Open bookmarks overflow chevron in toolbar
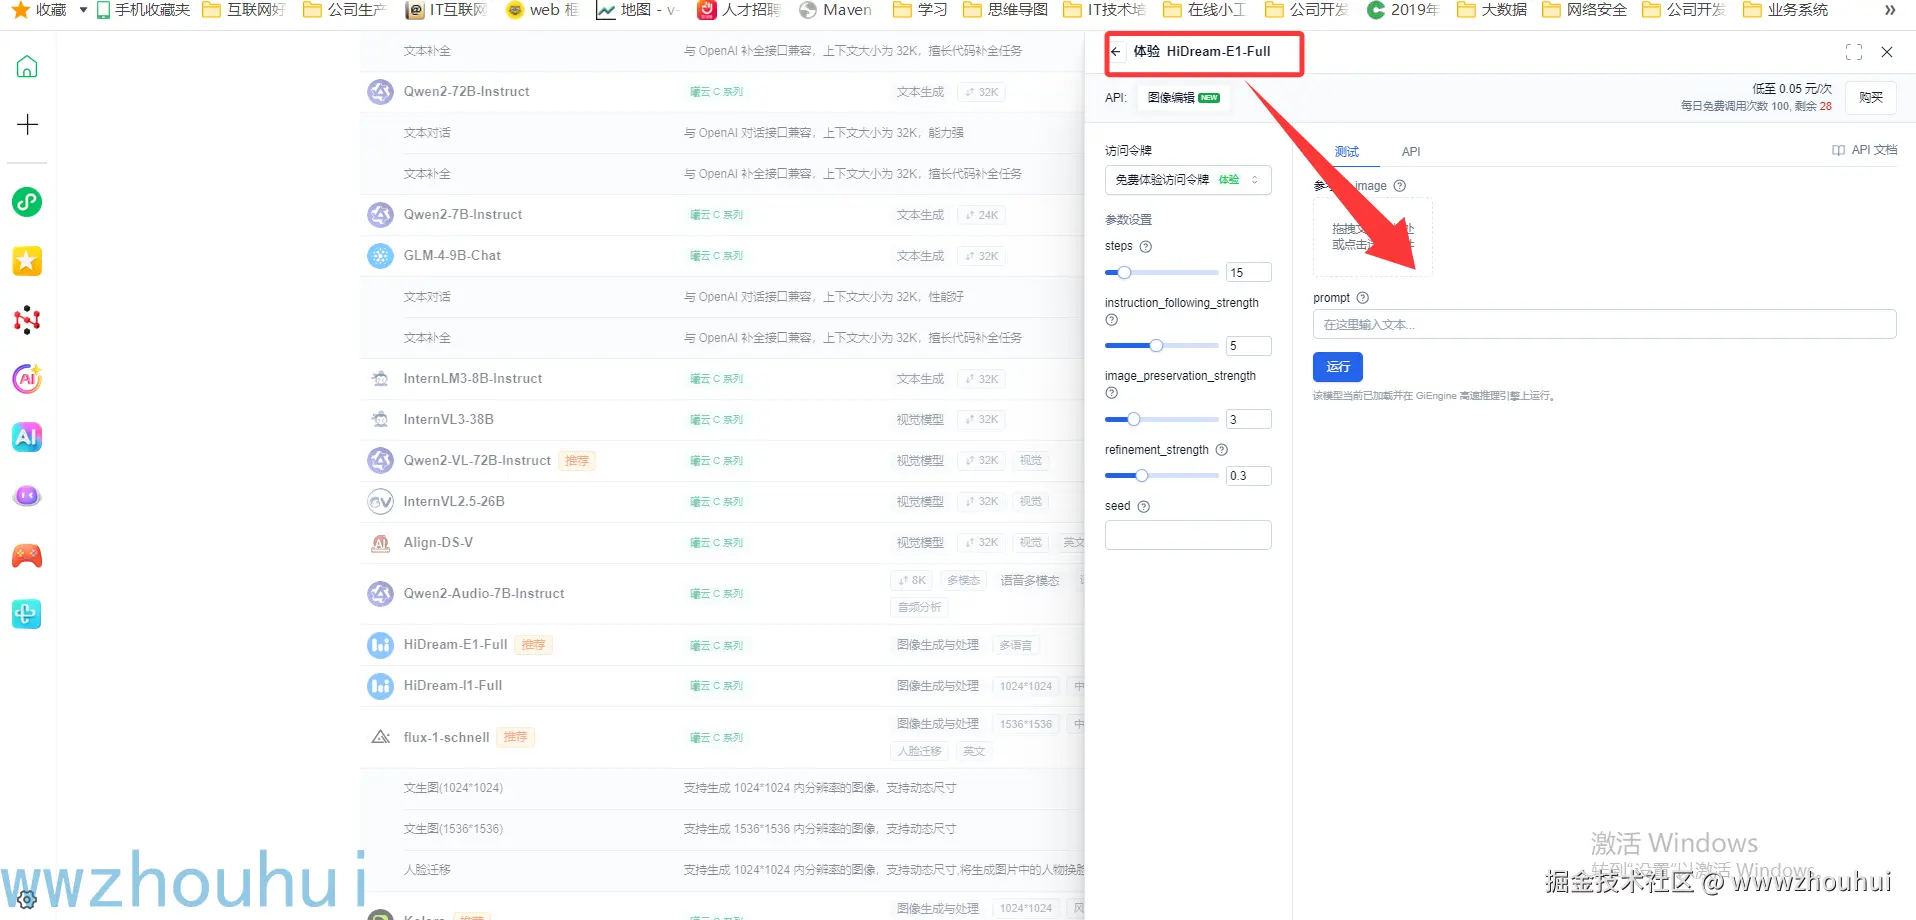The width and height of the screenshot is (1916, 920). point(1890,10)
